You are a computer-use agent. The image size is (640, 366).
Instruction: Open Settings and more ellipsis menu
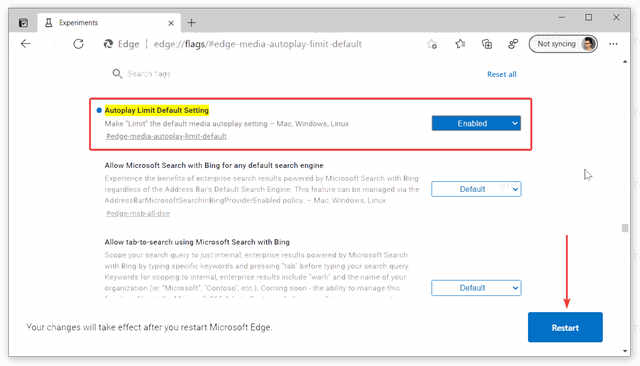tap(613, 44)
